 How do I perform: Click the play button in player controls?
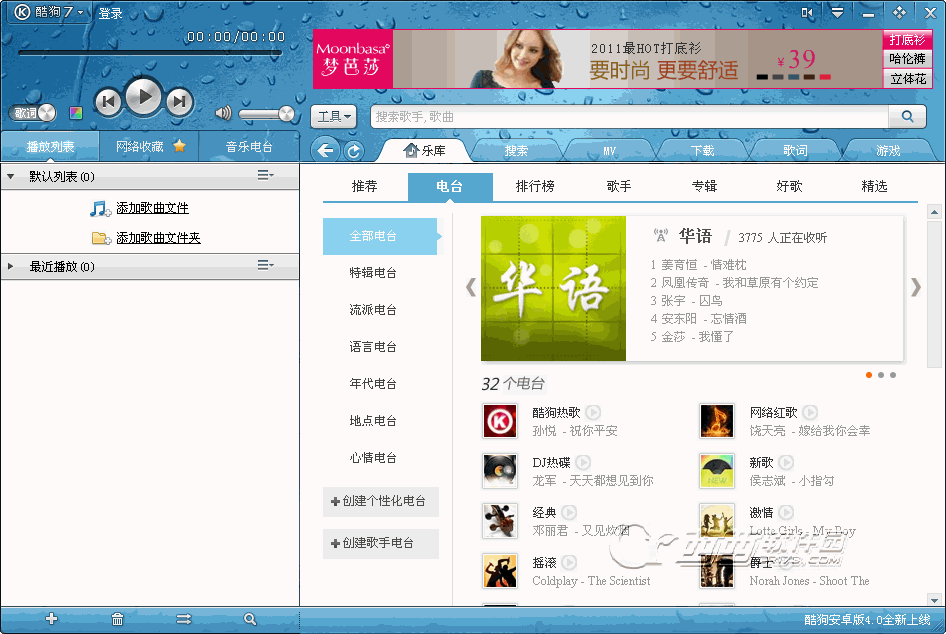pos(144,97)
